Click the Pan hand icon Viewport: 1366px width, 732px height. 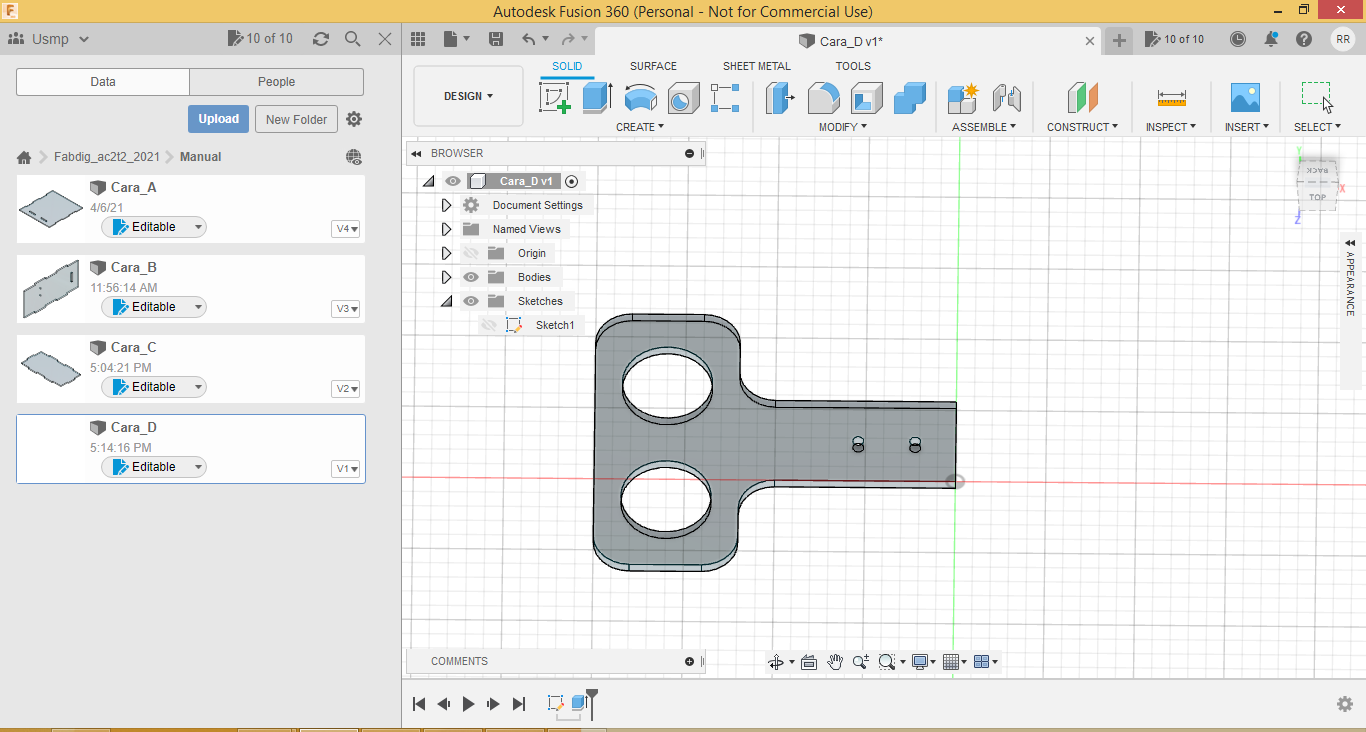click(x=835, y=662)
